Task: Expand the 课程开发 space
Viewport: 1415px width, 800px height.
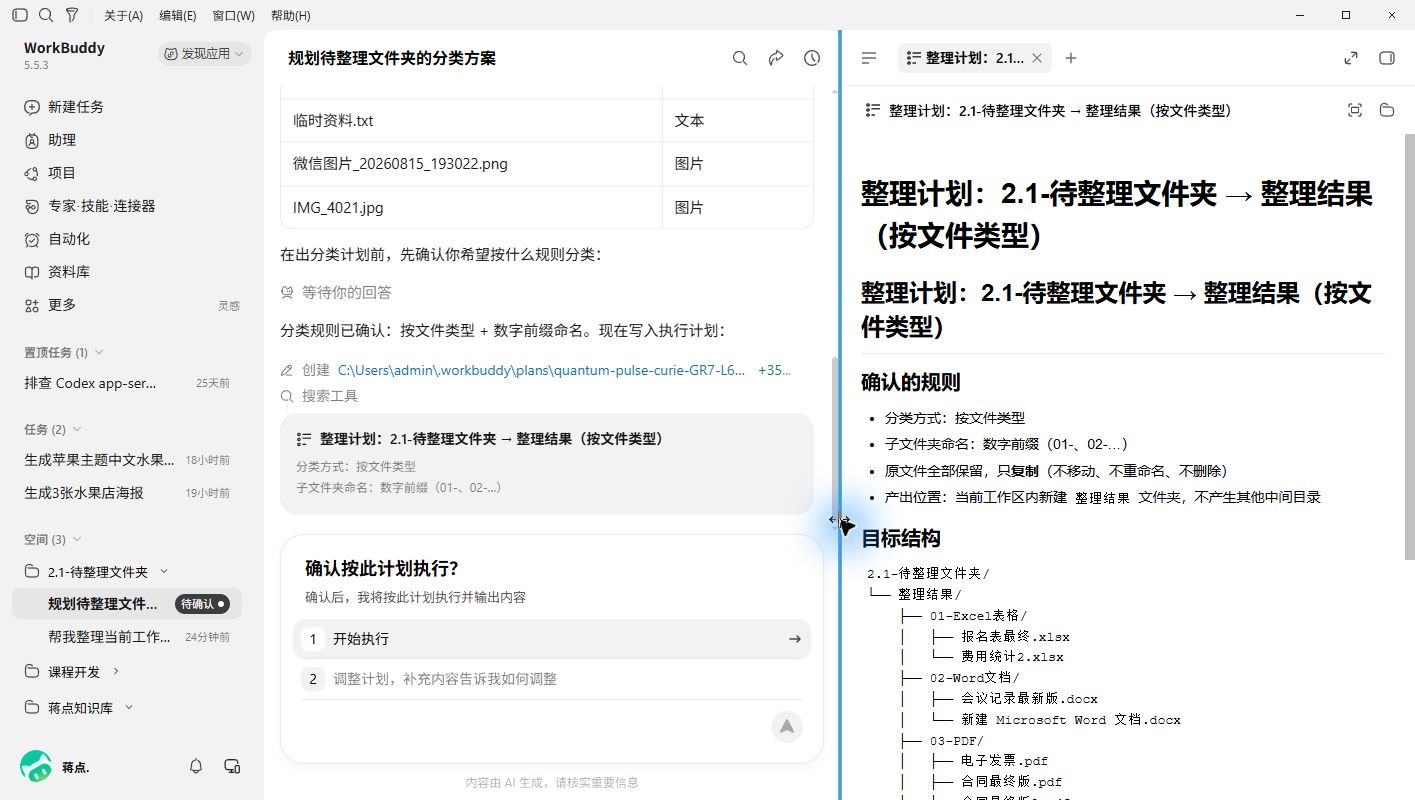Action: coord(116,671)
